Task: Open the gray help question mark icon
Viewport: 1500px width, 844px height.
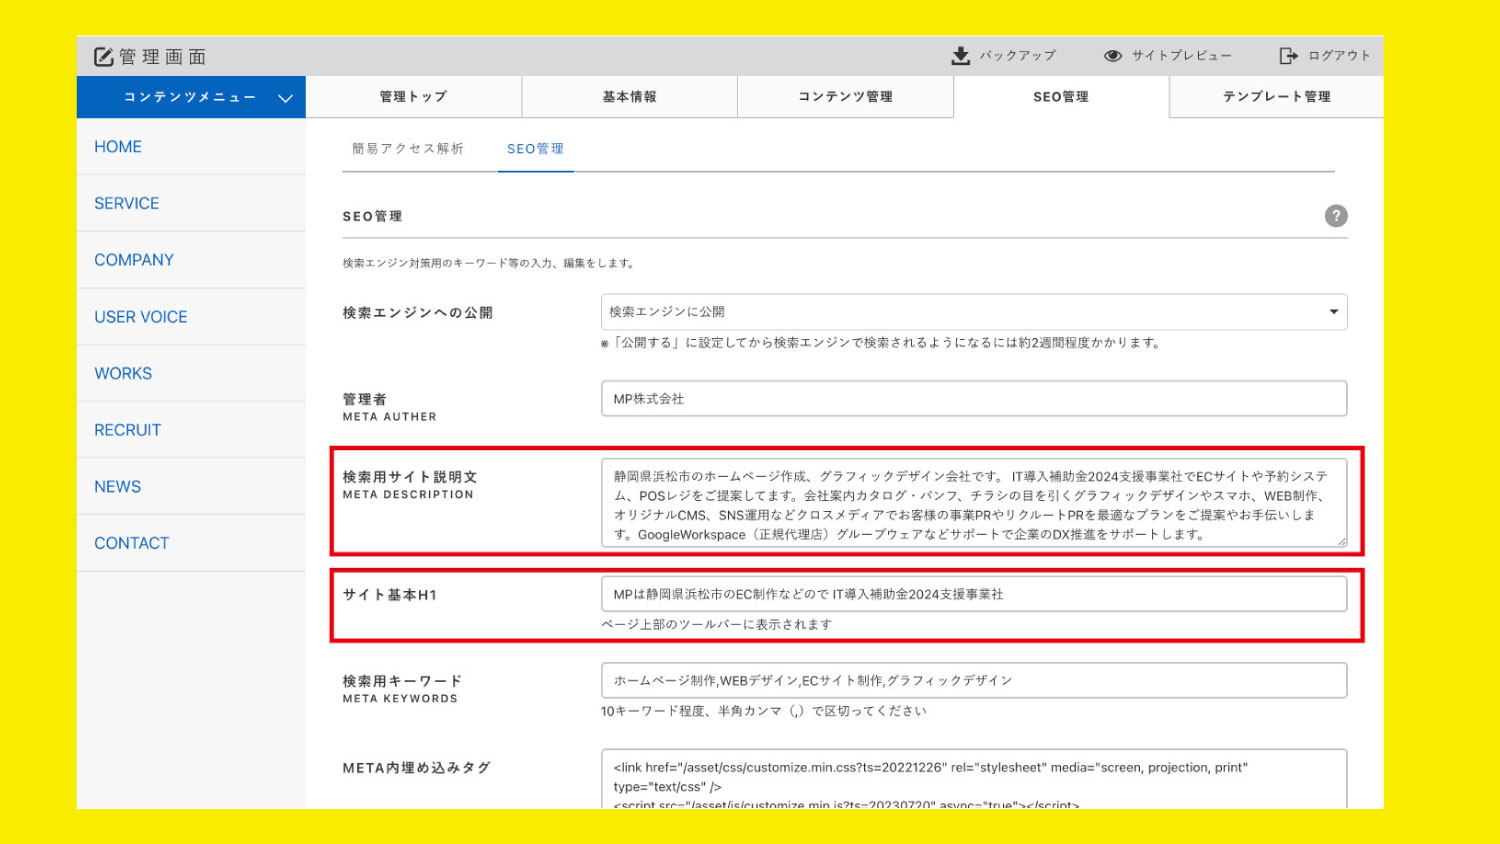Action: tap(1335, 216)
